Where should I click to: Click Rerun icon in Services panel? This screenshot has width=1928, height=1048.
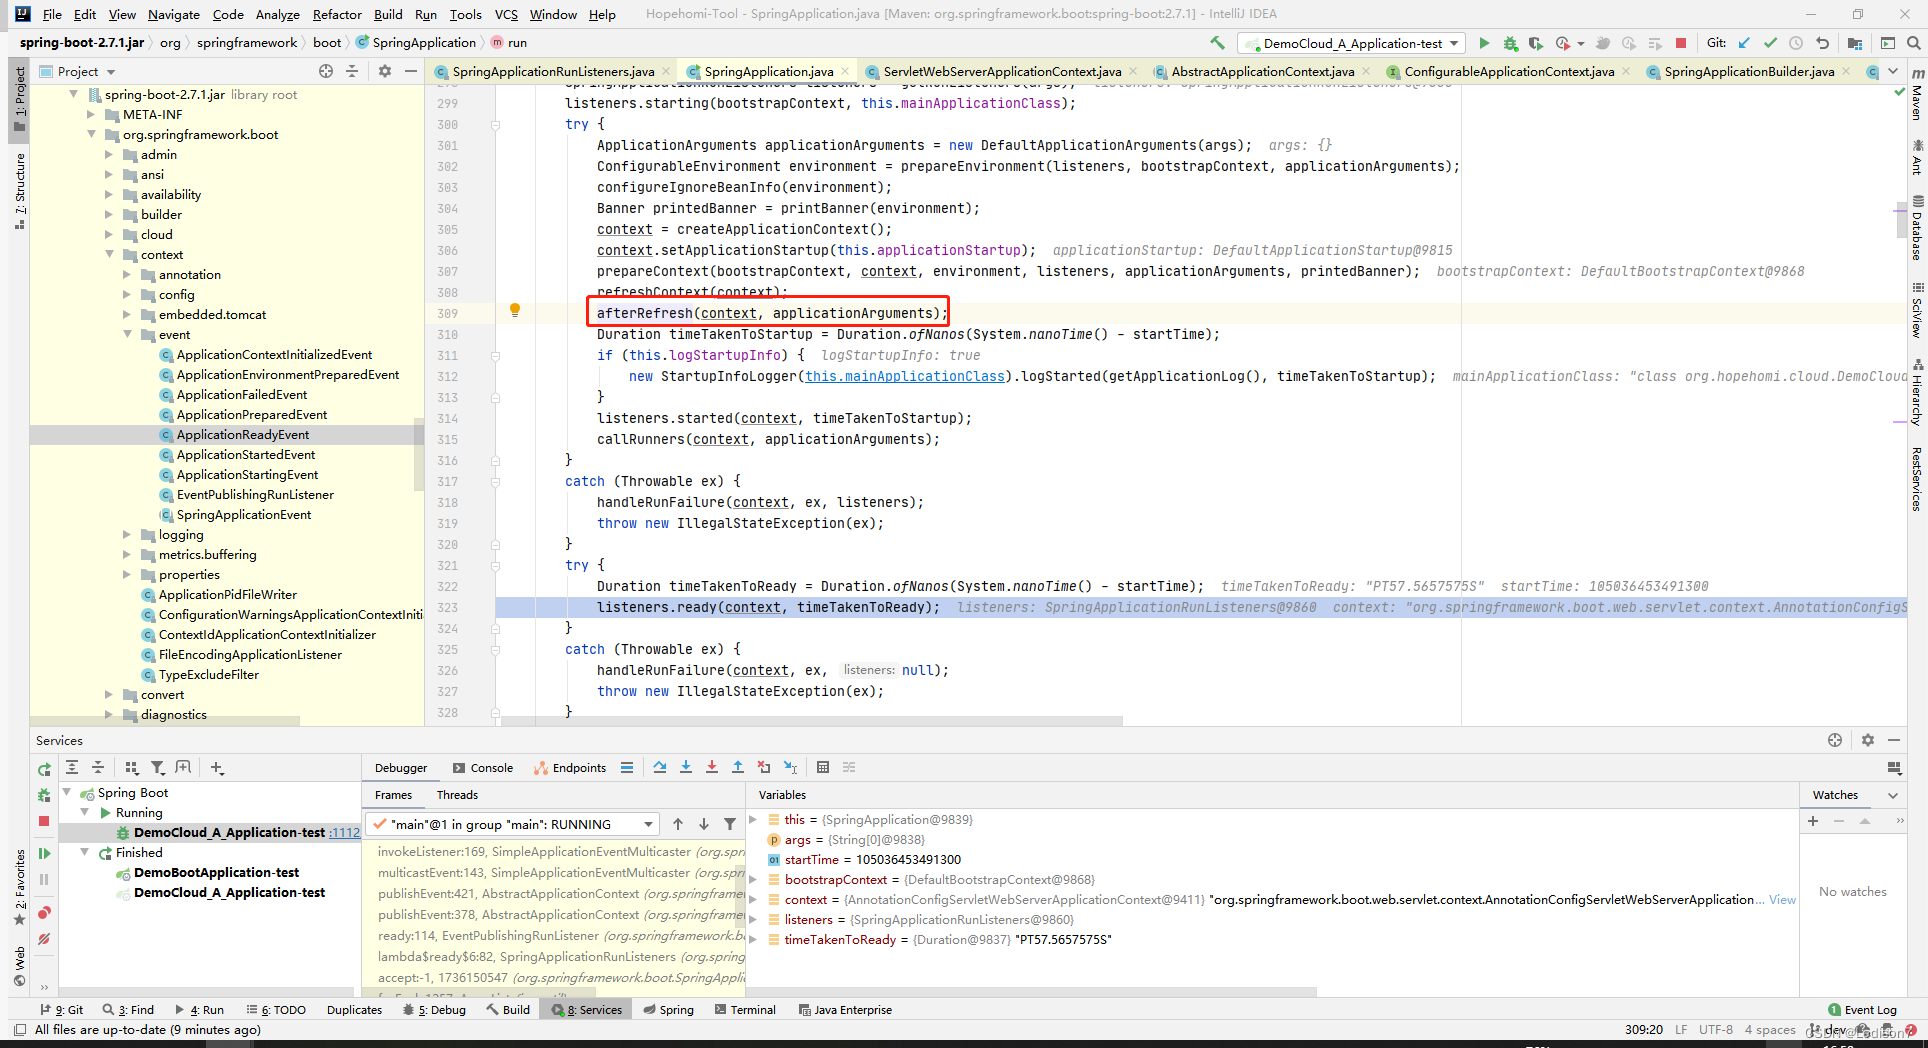coord(44,769)
